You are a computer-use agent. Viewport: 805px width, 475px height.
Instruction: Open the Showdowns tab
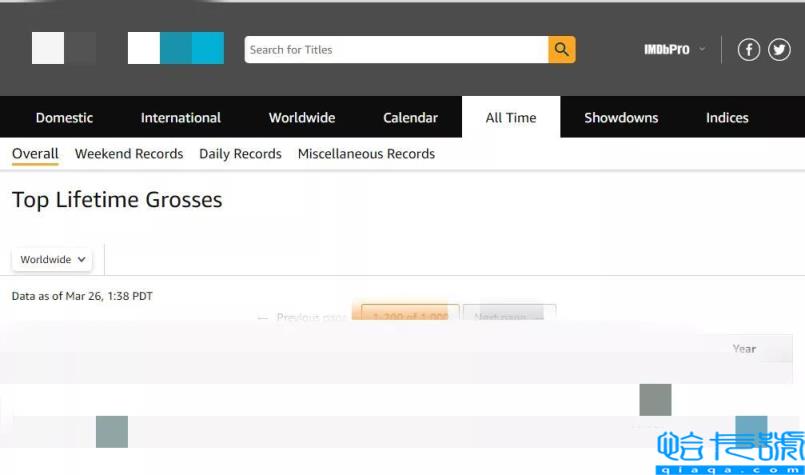coord(621,118)
